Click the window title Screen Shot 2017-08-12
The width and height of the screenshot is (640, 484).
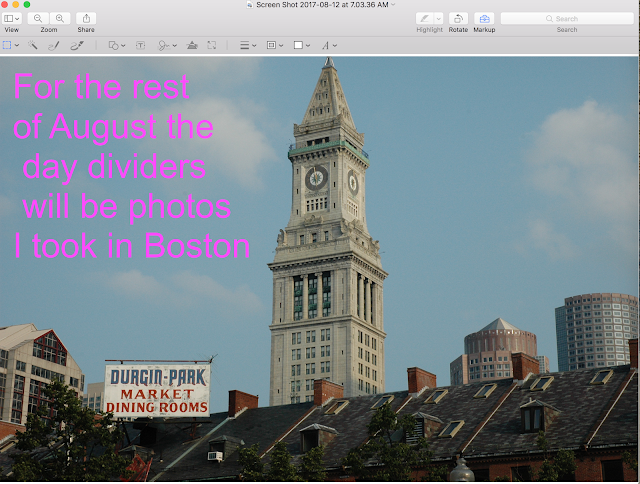[322, 5]
